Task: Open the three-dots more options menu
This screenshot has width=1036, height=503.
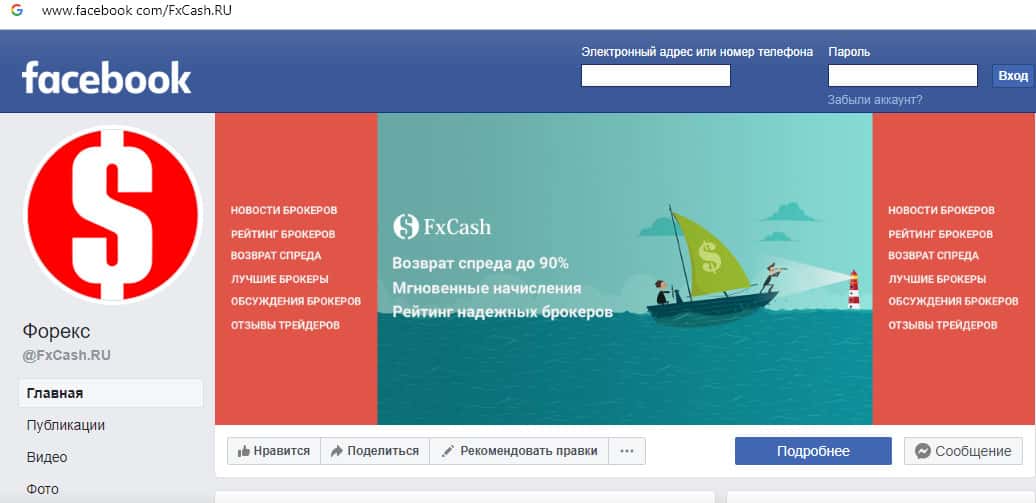Action: point(627,451)
